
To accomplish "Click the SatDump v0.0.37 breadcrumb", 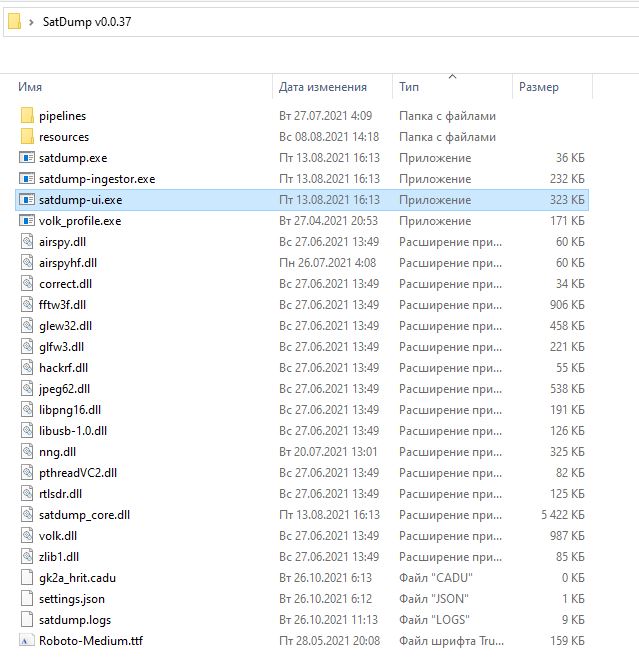I will [x=87, y=22].
